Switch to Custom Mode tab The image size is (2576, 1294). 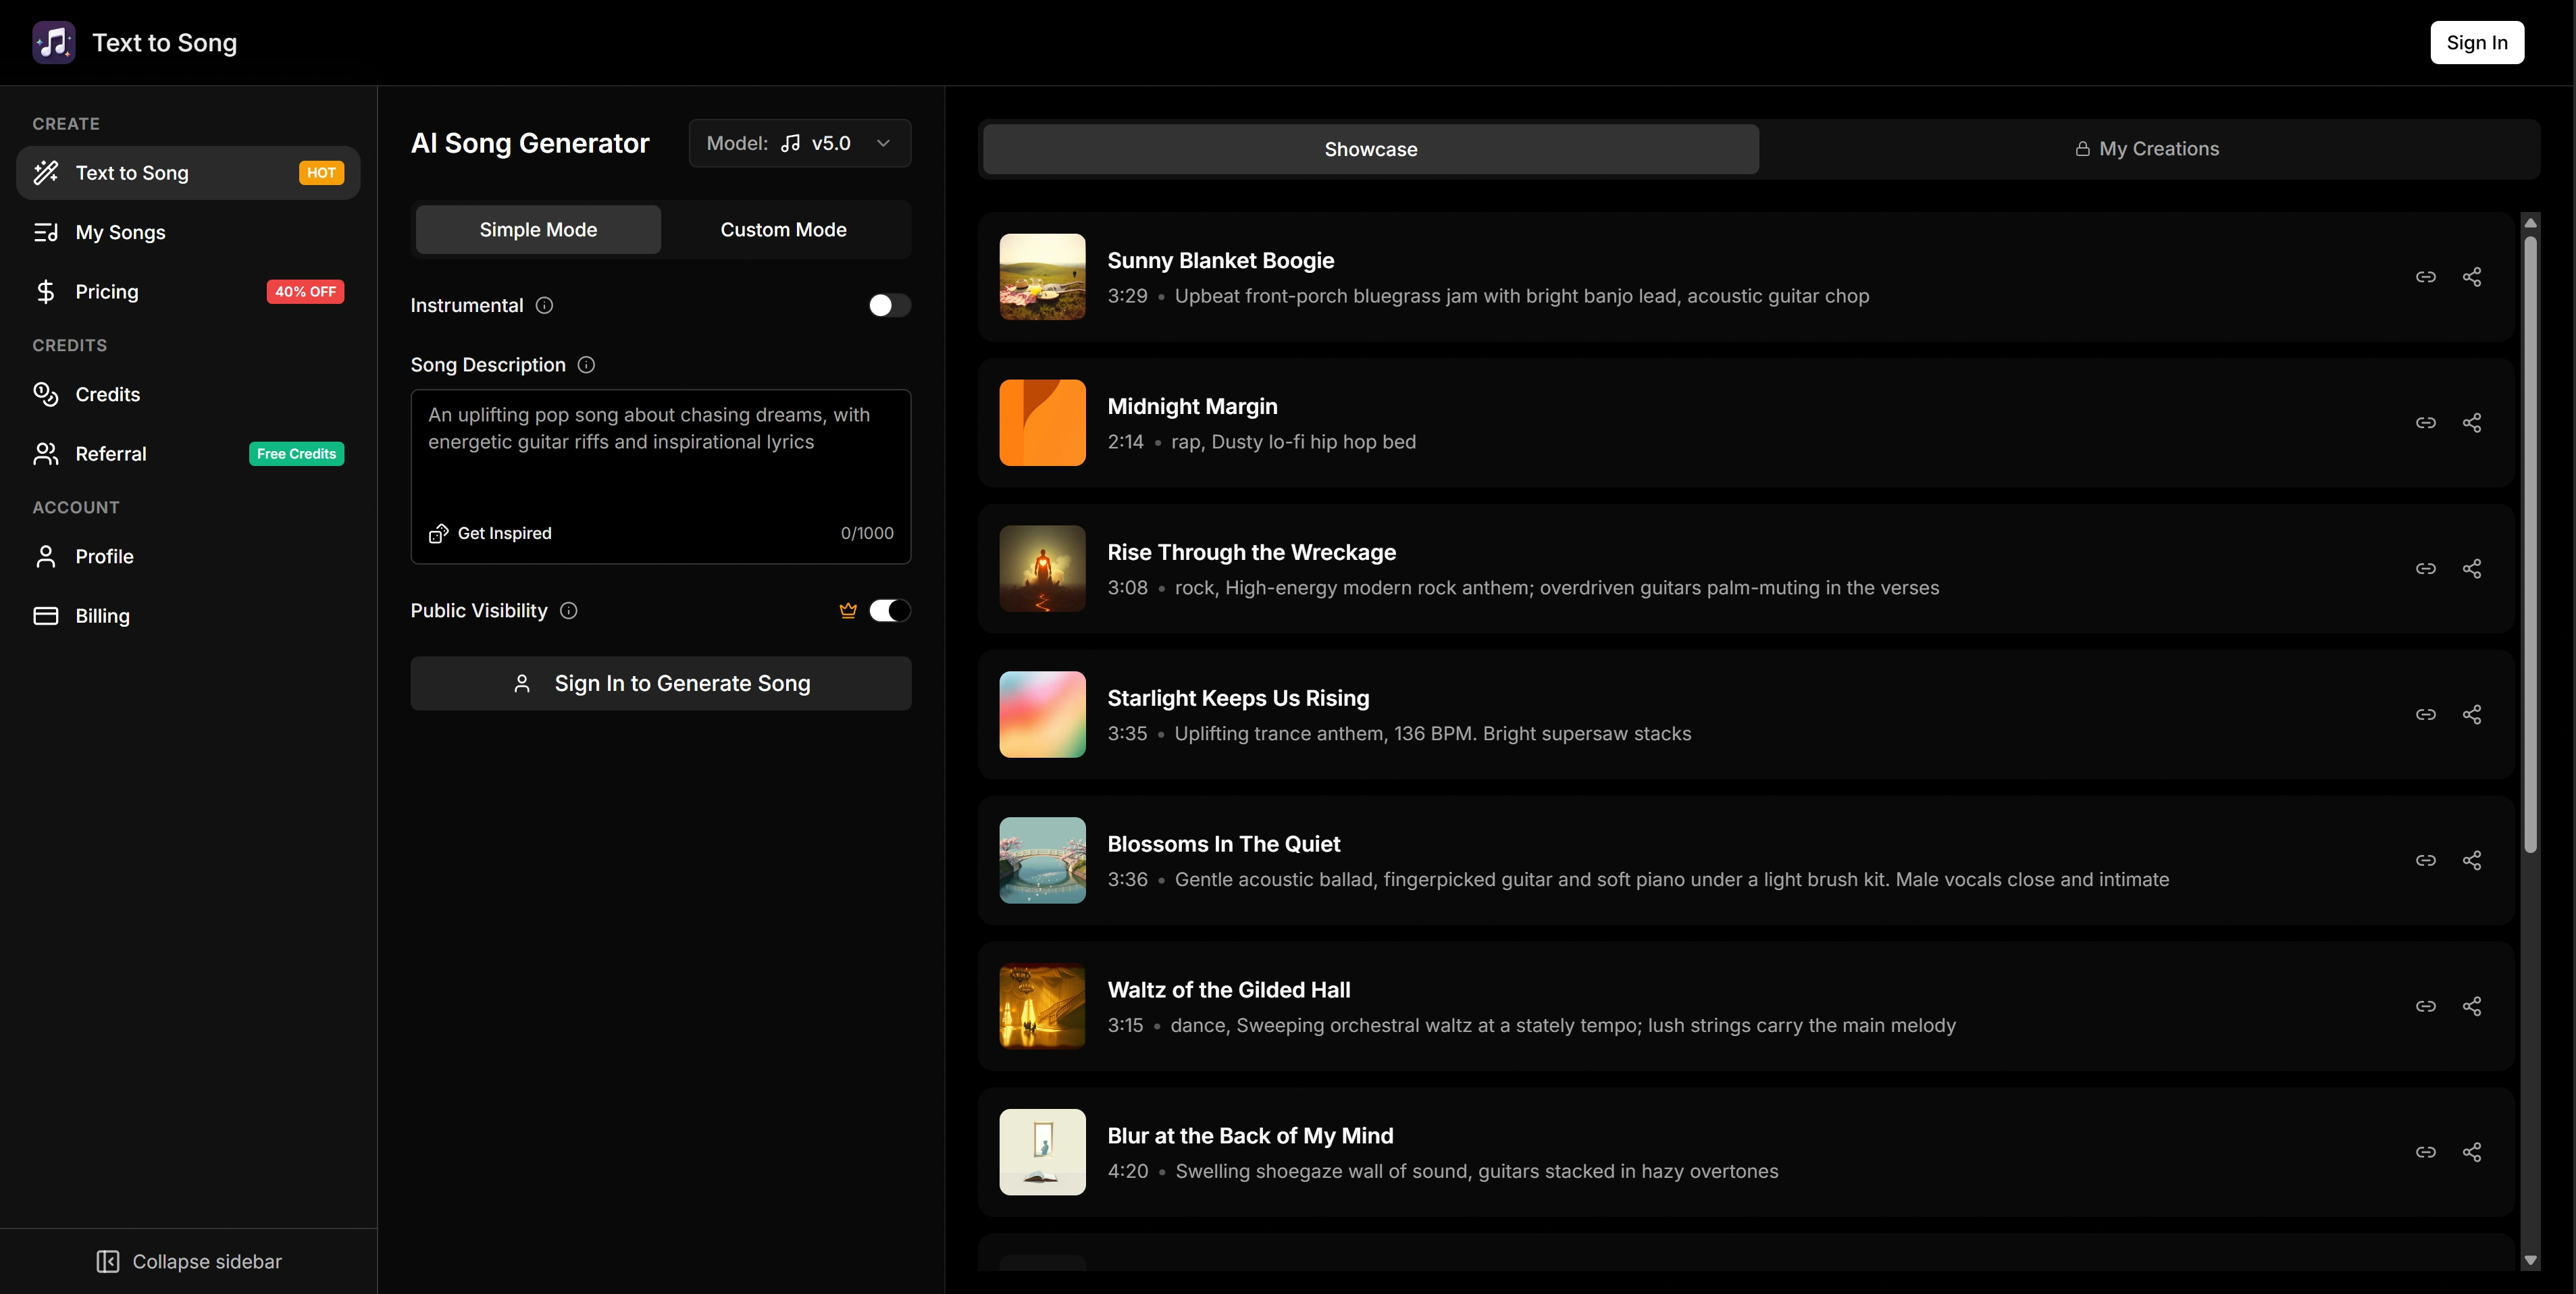click(x=783, y=230)
